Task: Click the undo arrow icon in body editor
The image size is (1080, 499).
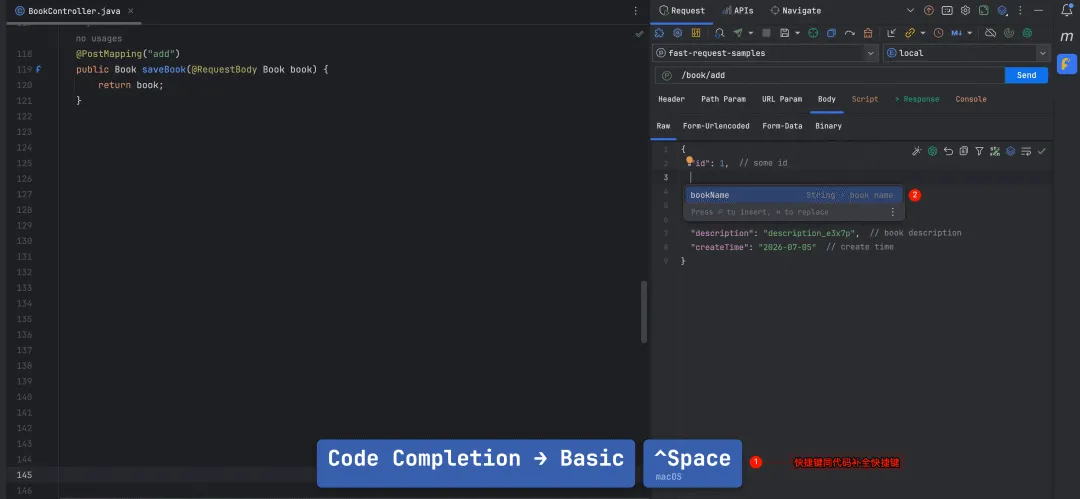Action: (948, 151)
